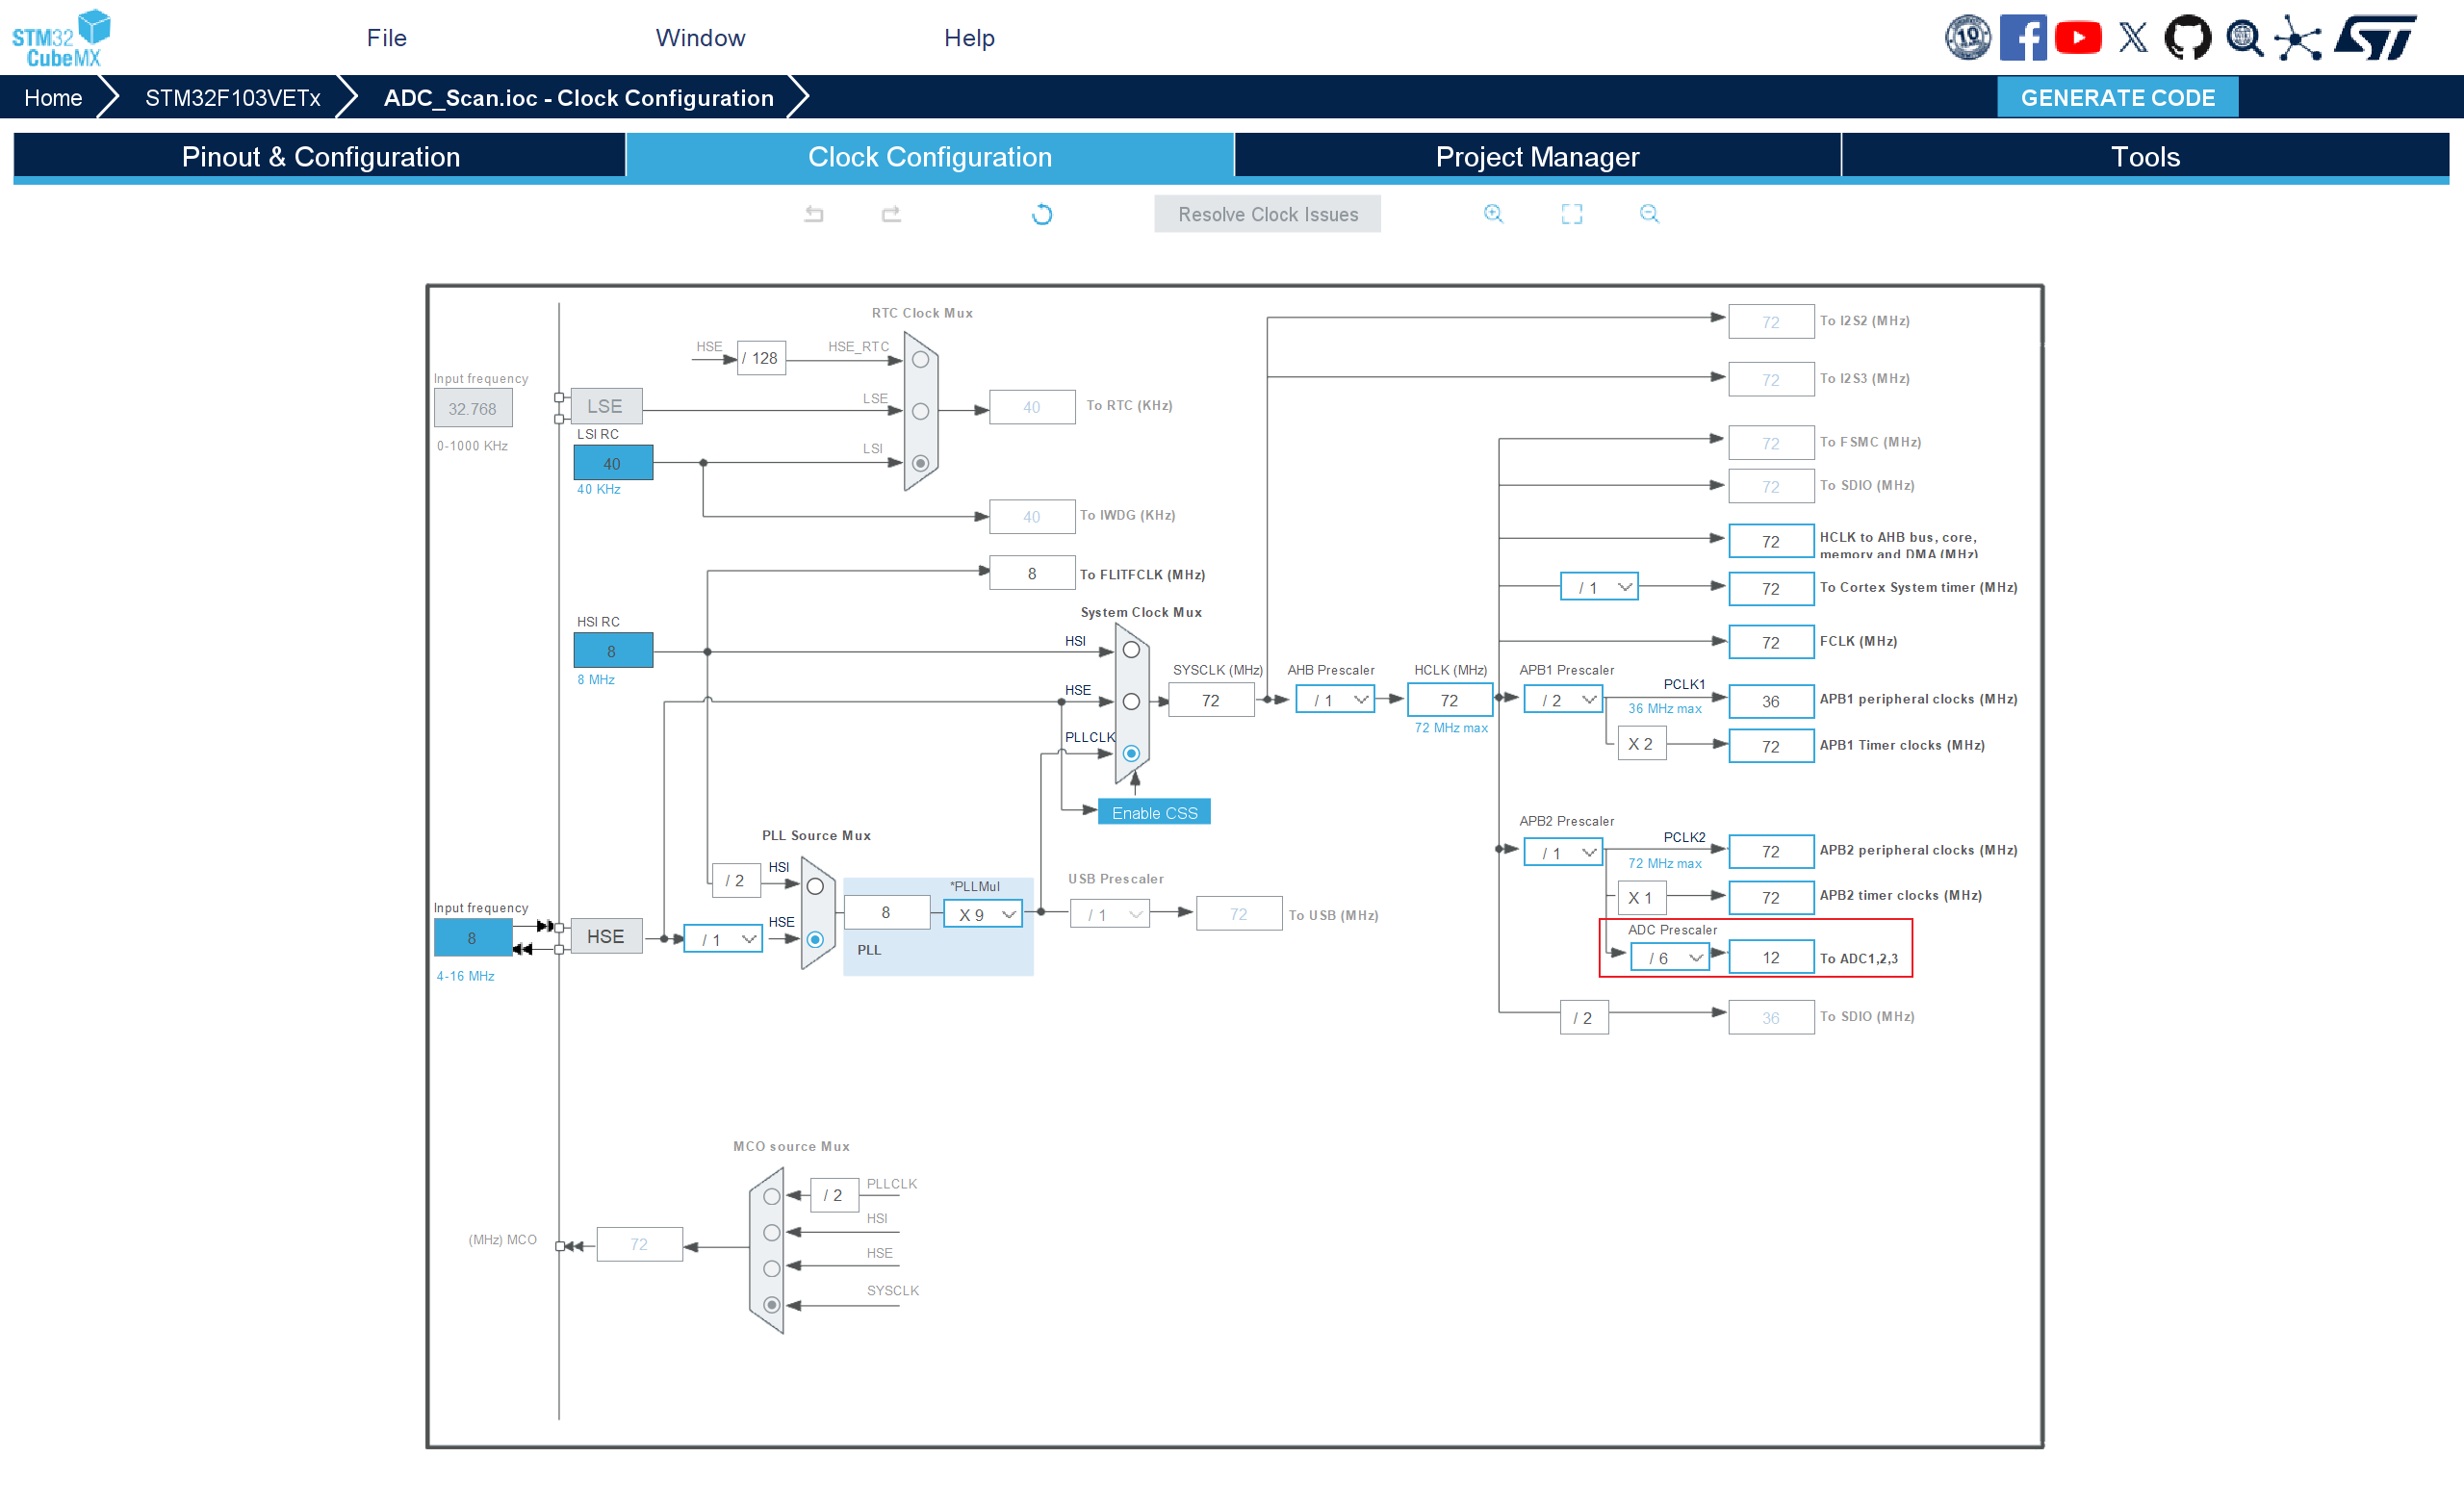This screenshot has width=2464, height=1507.
Task: Click the GENERATE CODE button
Action: (2117, 98)
